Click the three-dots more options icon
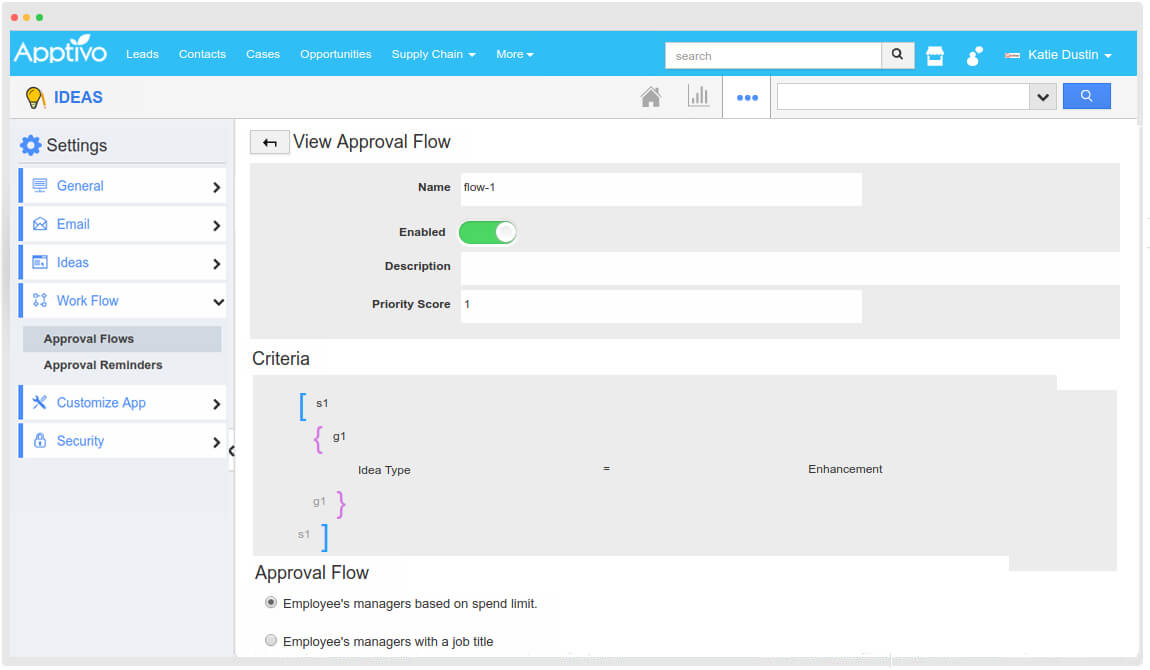Screen dimensions: 1150x670 746,96
